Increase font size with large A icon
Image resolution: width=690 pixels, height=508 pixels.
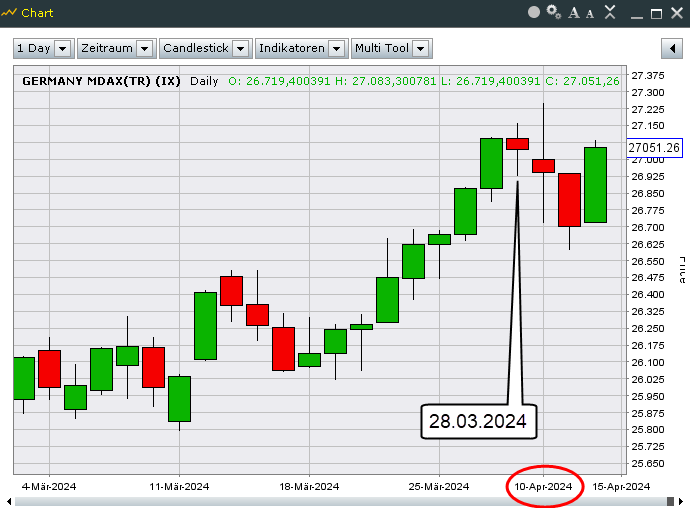click(x=573, y=13)
